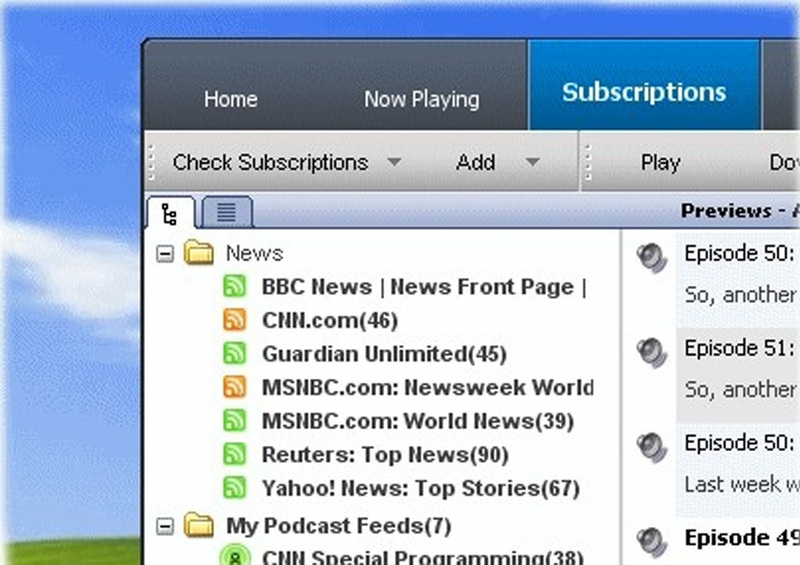Select MSNBC.com: Newsweek World feed
800x565 pixels.
point(428,388)
